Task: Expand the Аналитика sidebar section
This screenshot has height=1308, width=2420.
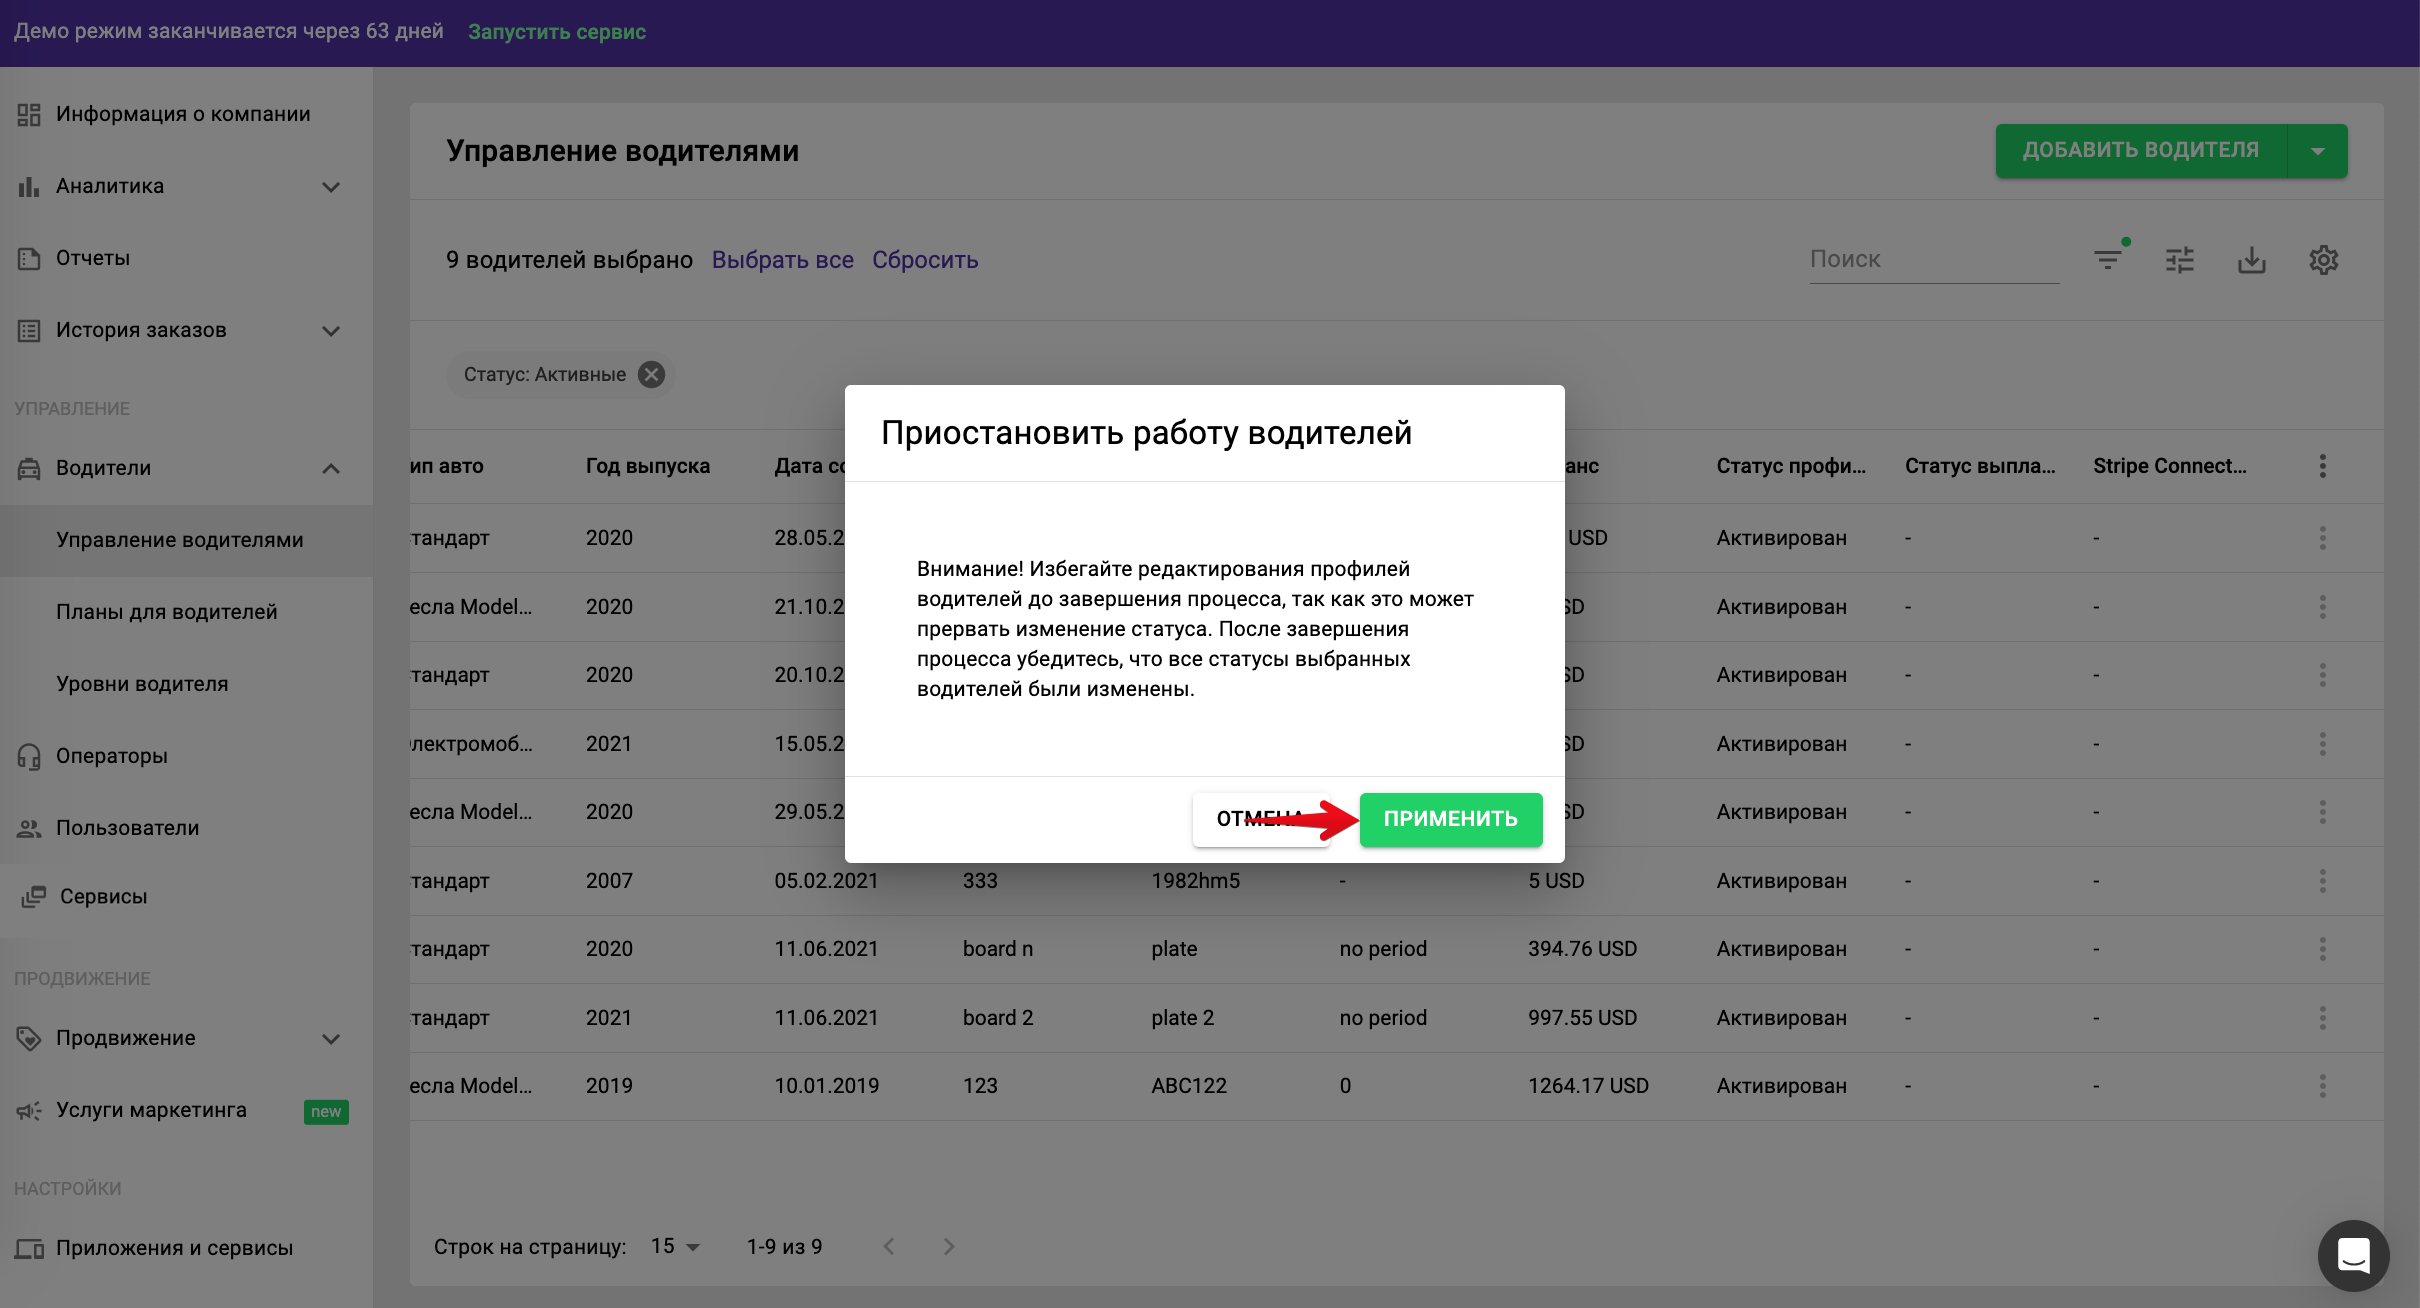Action: [x=331, y=187]
